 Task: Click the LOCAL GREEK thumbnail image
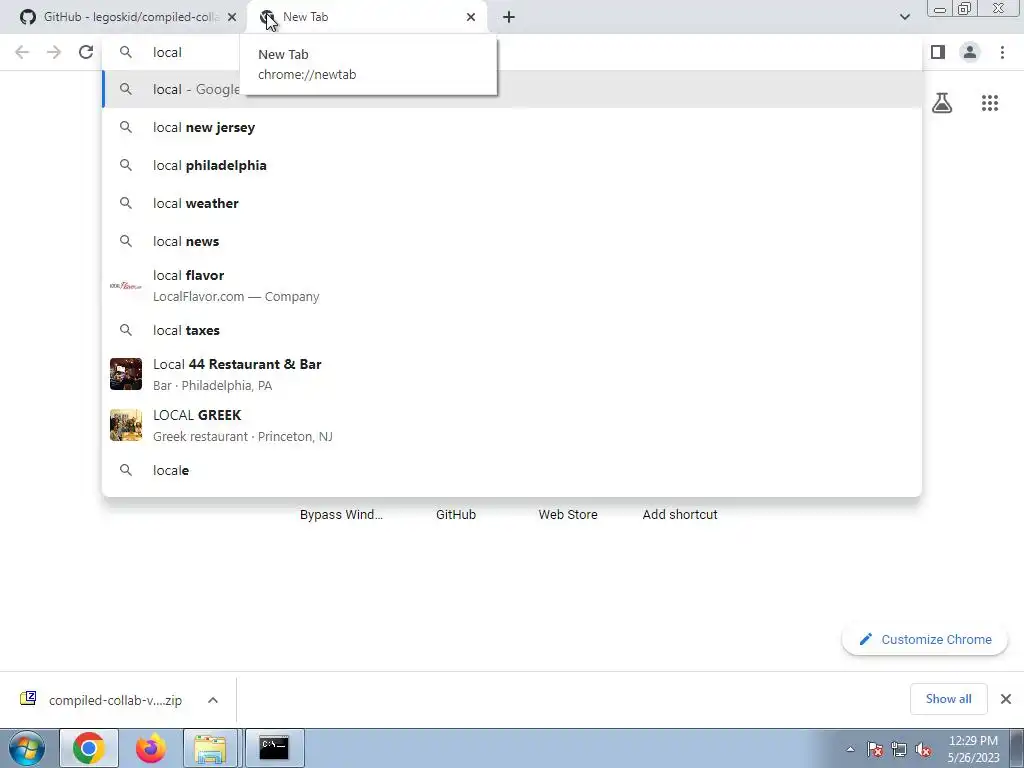pos(126,425)
